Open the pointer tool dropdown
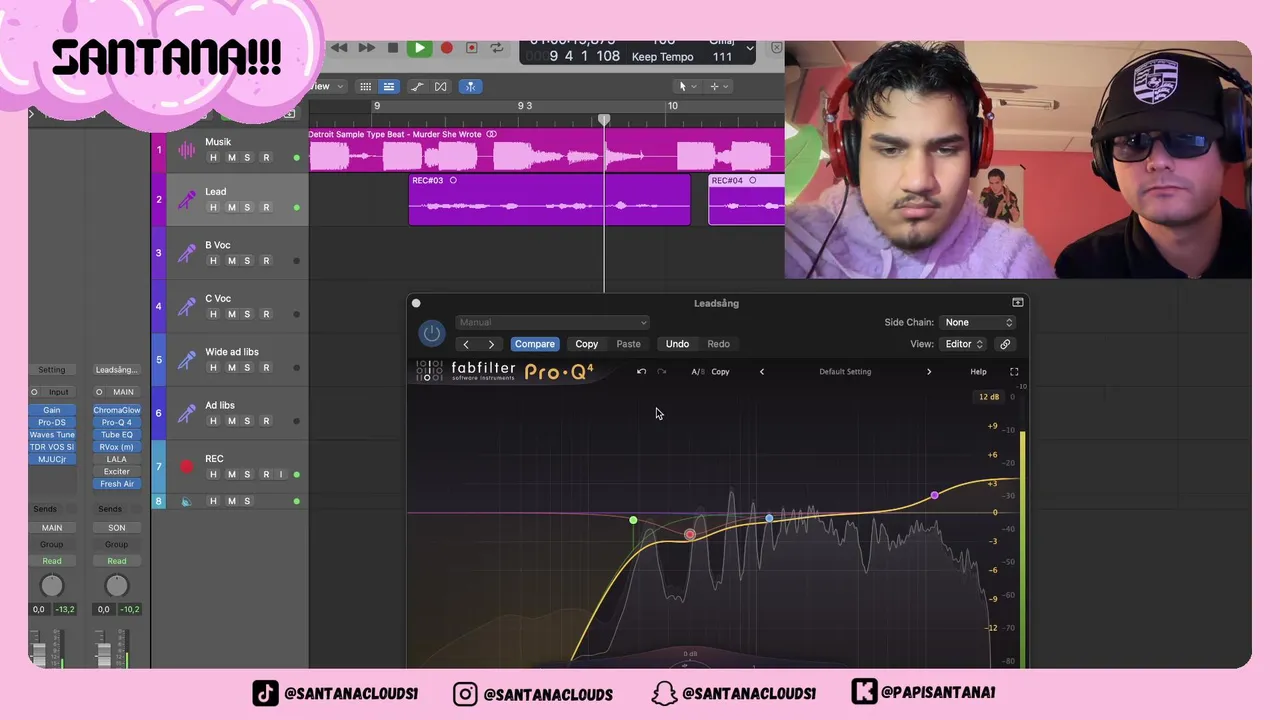1280x720 pixels. click(x=687, y=87)
